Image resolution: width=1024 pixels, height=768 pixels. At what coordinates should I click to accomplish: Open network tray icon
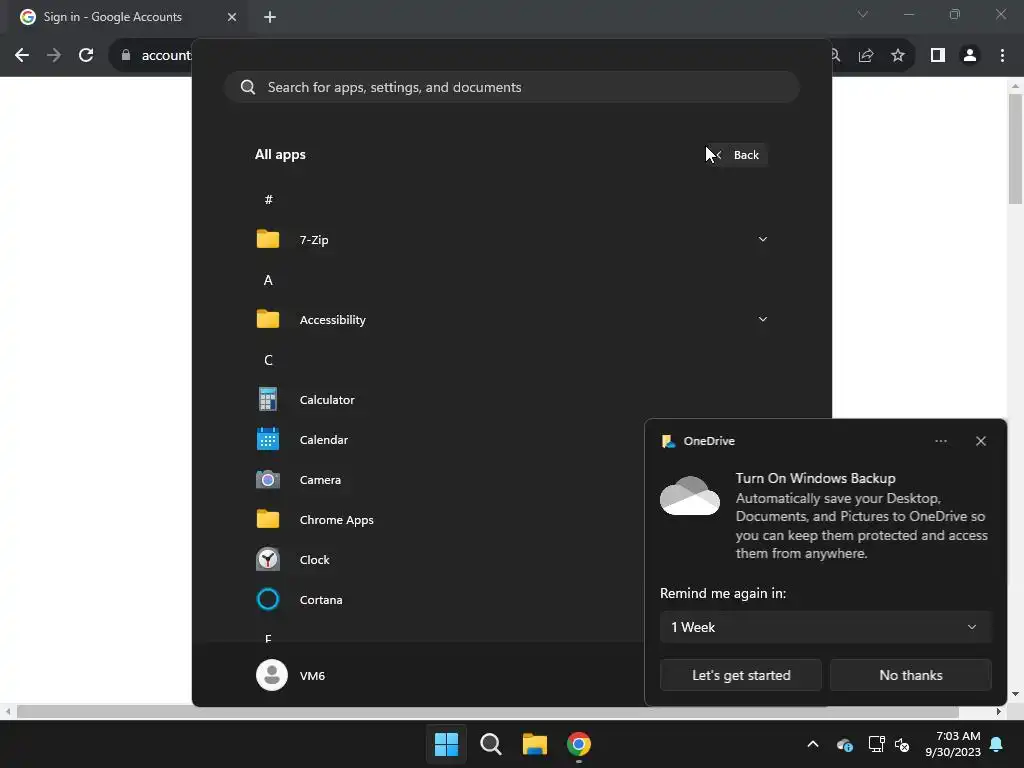(x=876, y=744)
